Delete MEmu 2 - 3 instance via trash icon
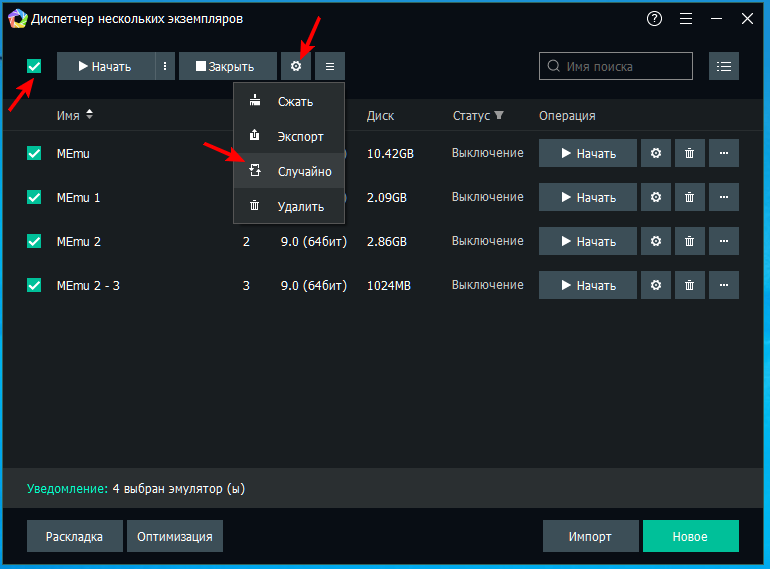The width and height of the screenshot is (770, 569). pyautogui.click(x=689, y=285)
